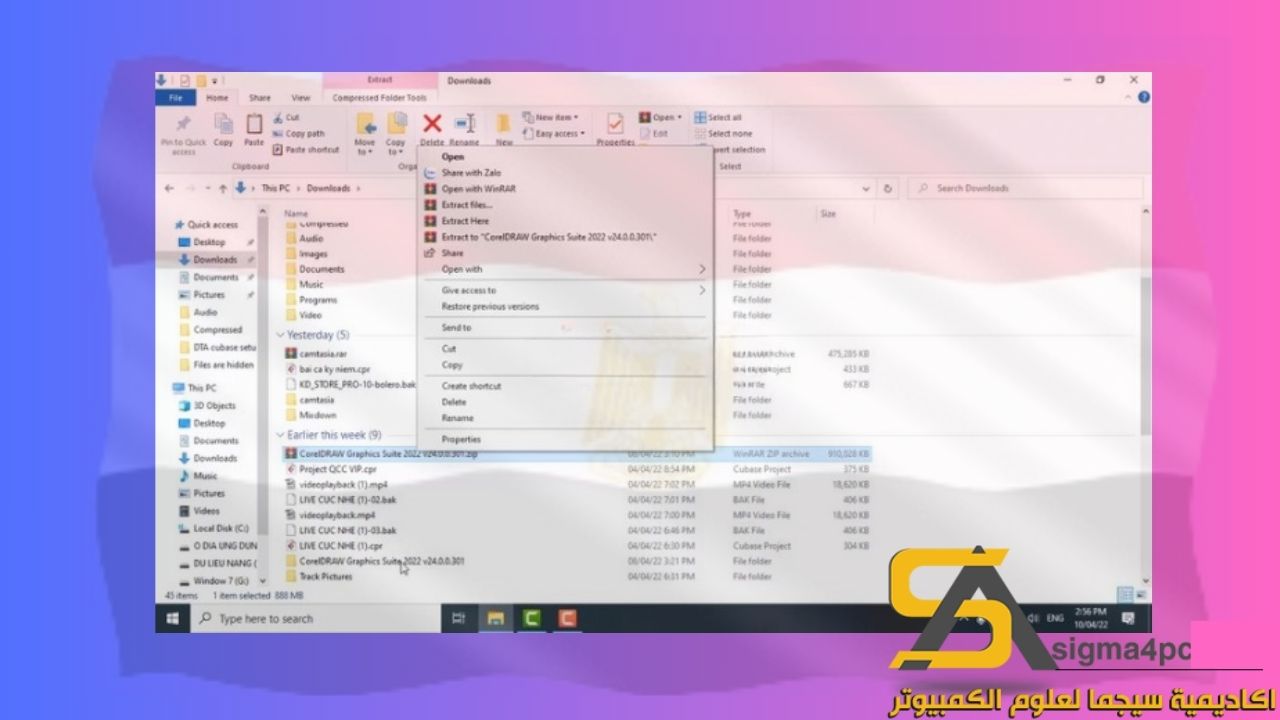
Task: Open the Compressed Folder Tools tab
Action: (379, 98)
